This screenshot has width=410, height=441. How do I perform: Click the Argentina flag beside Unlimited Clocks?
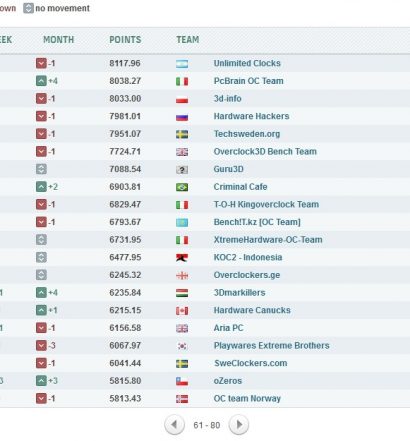coord(182,64)
